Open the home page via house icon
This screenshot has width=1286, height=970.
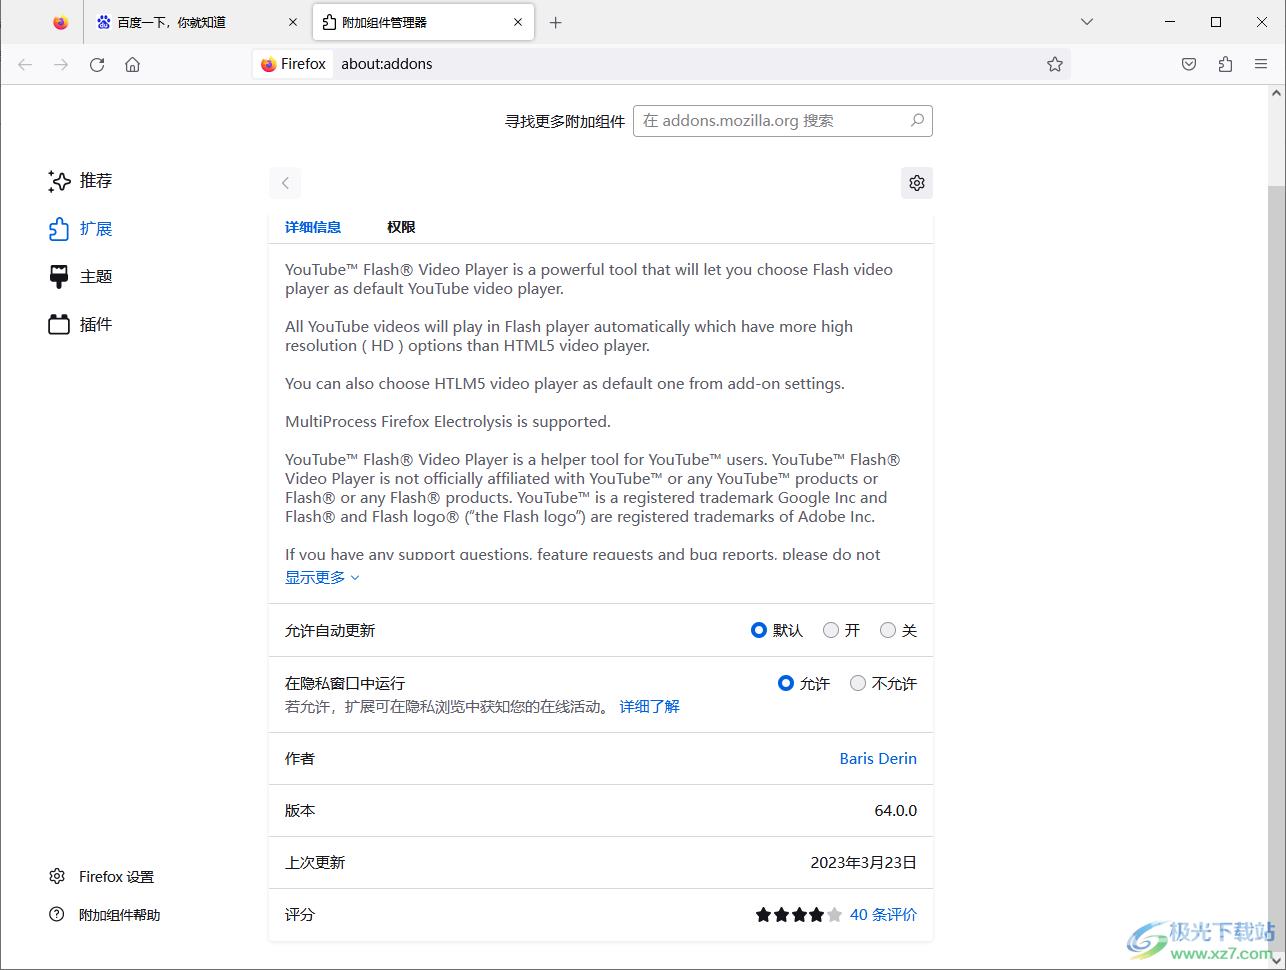[132, 64]
